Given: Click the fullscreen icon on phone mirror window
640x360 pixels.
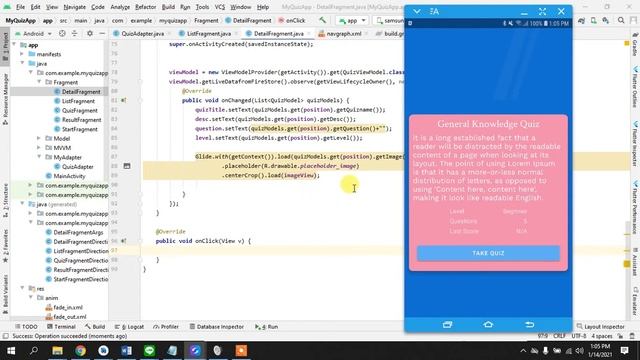Looking at the screenshot, I should (542, 11).
